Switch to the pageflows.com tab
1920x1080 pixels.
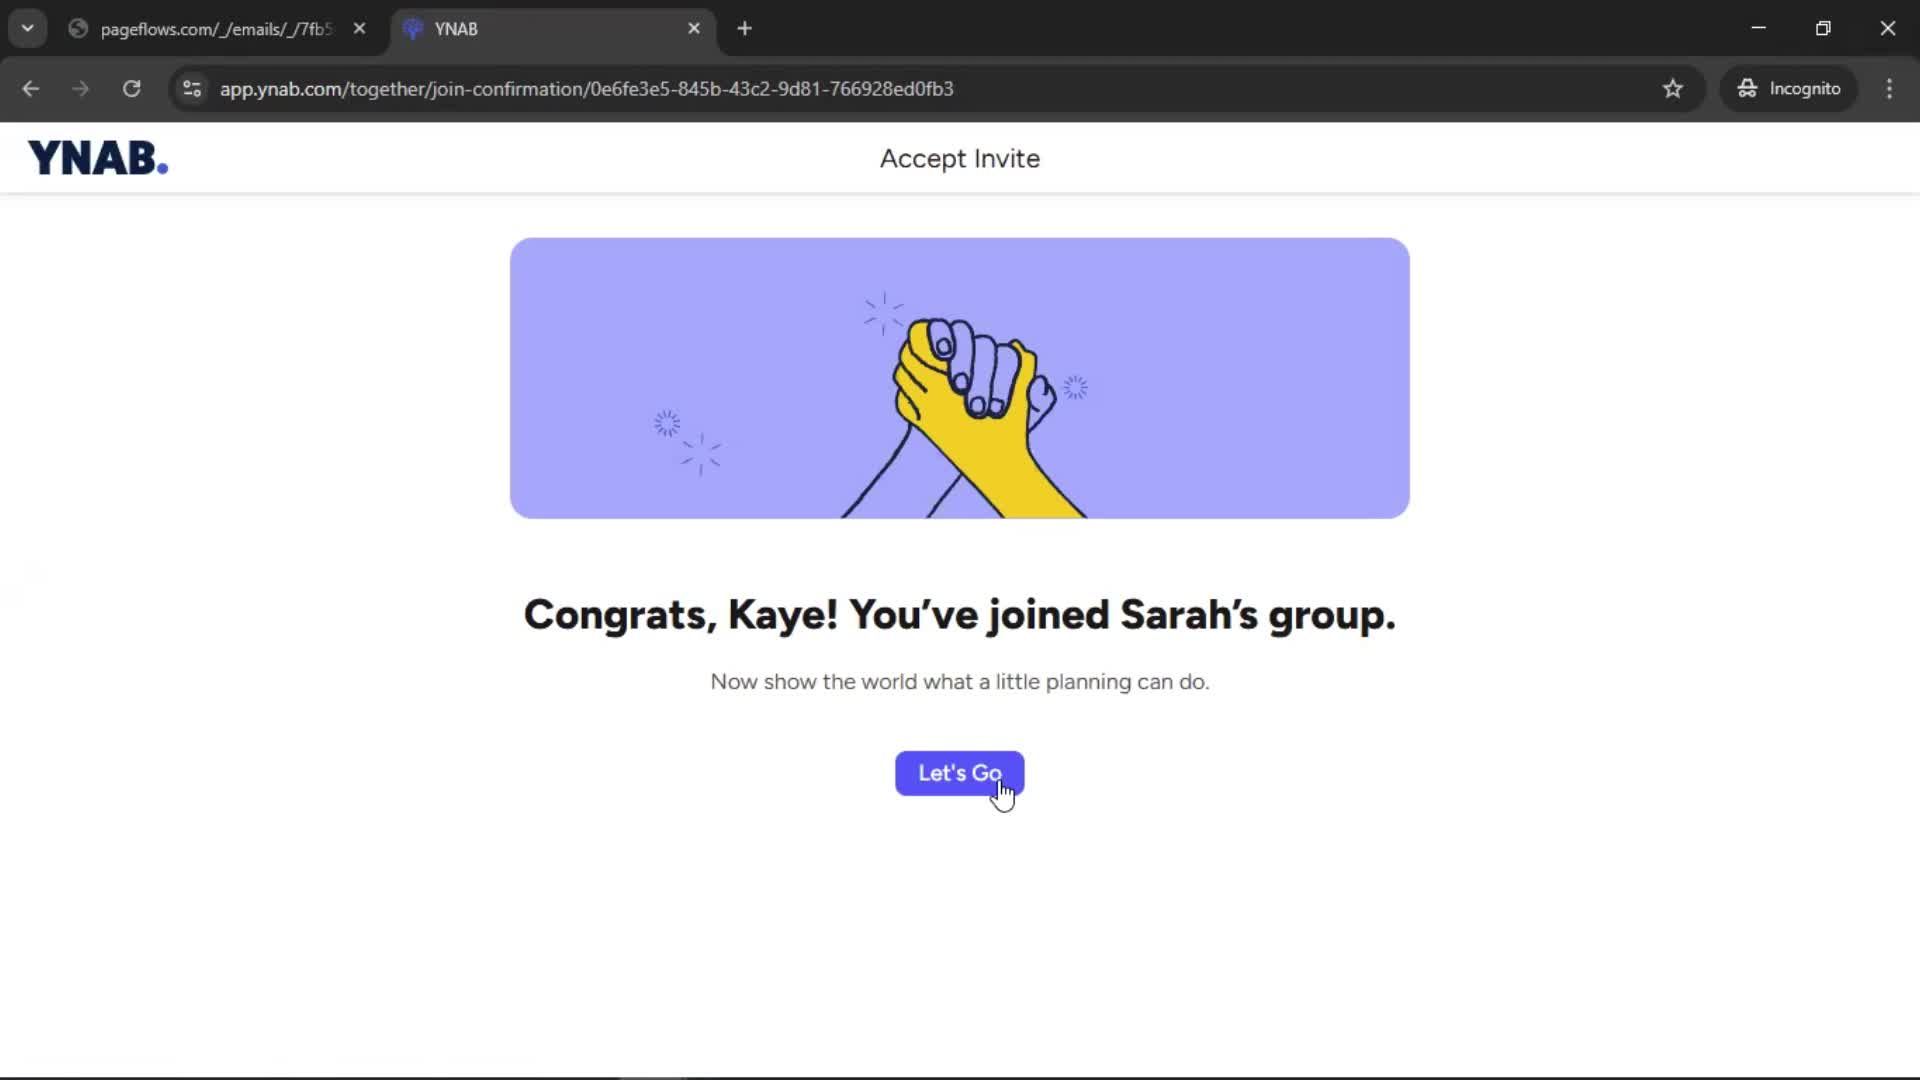(x=215, y=29)
